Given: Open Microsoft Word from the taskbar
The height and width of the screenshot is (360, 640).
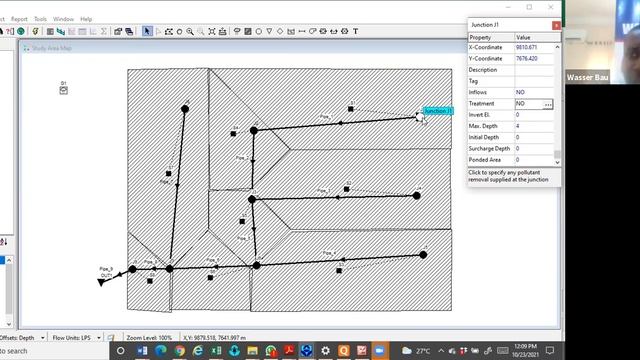Looking at the screenshot, I should [x=142, y=351].
